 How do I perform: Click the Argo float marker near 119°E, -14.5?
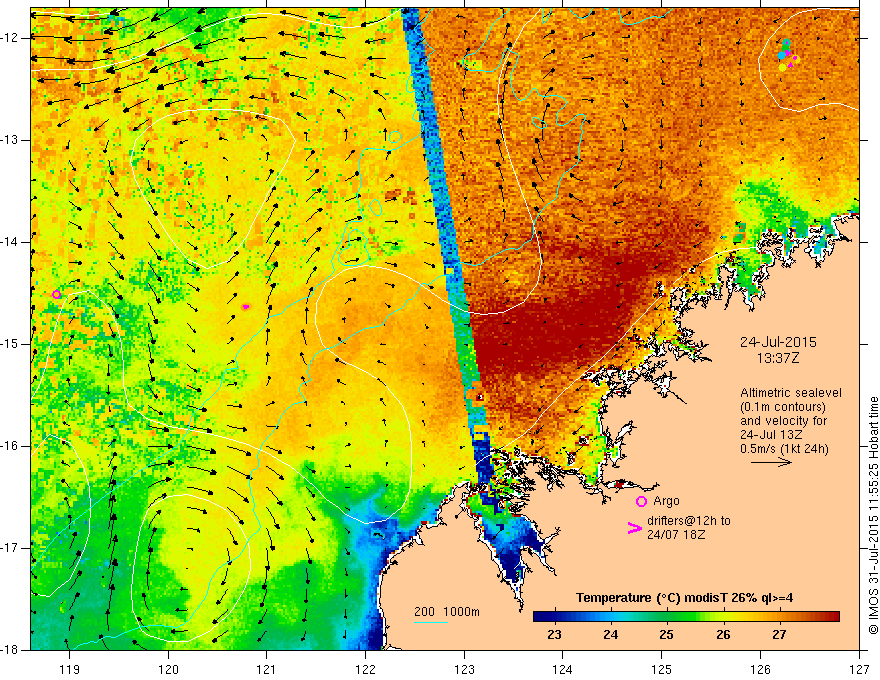(x=56, y=295)
